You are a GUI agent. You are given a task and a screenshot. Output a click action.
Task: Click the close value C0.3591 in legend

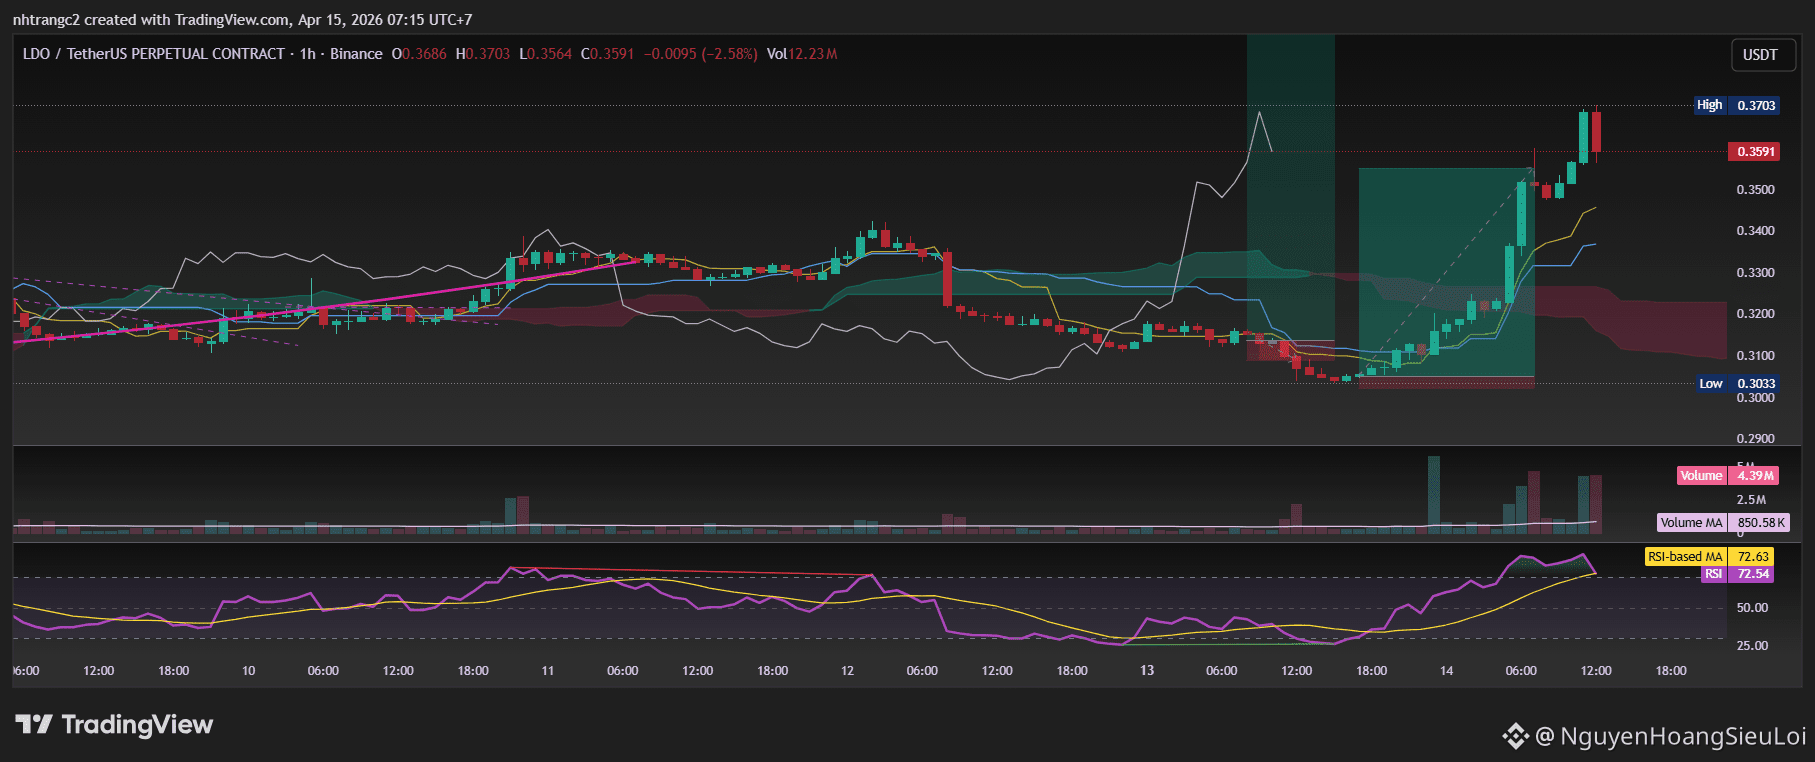point(608,54)
